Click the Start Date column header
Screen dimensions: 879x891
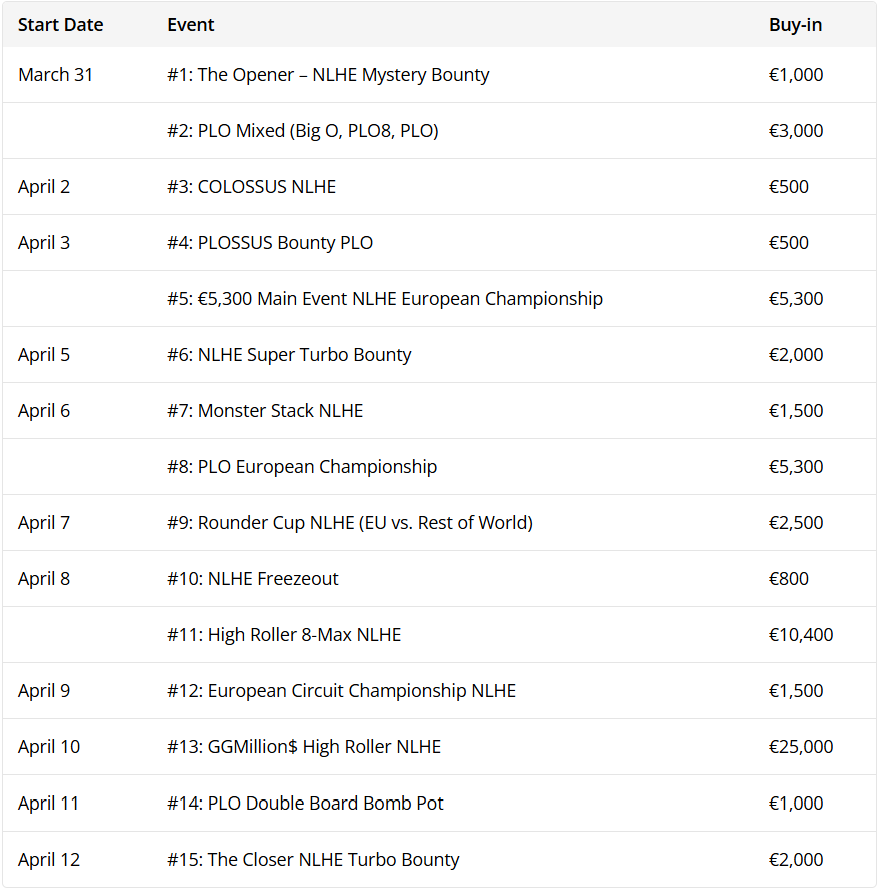(60, 25)
